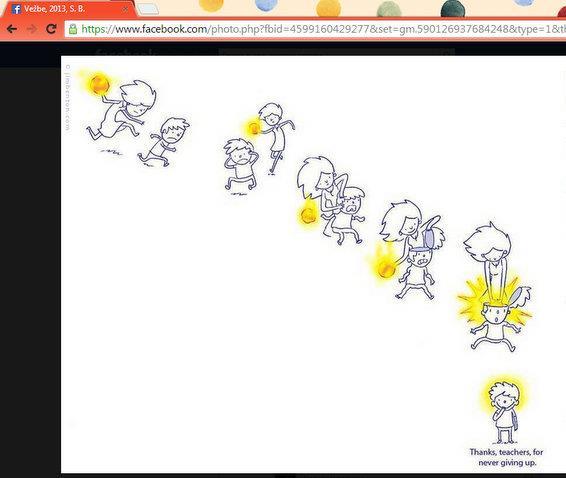Click the Facebook favicon in the tab
Screen dimensions: 566x478
[16, 9]
